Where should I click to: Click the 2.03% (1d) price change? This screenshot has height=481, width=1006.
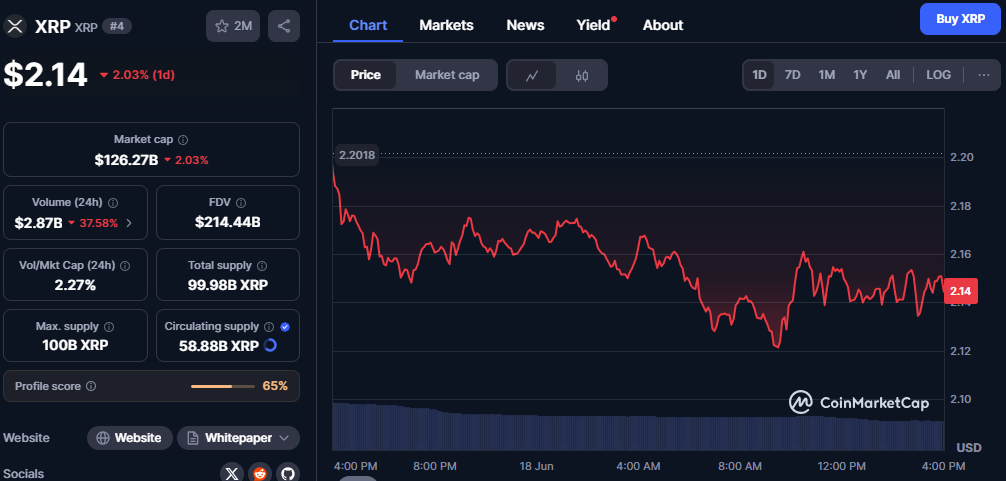point(137,74)
